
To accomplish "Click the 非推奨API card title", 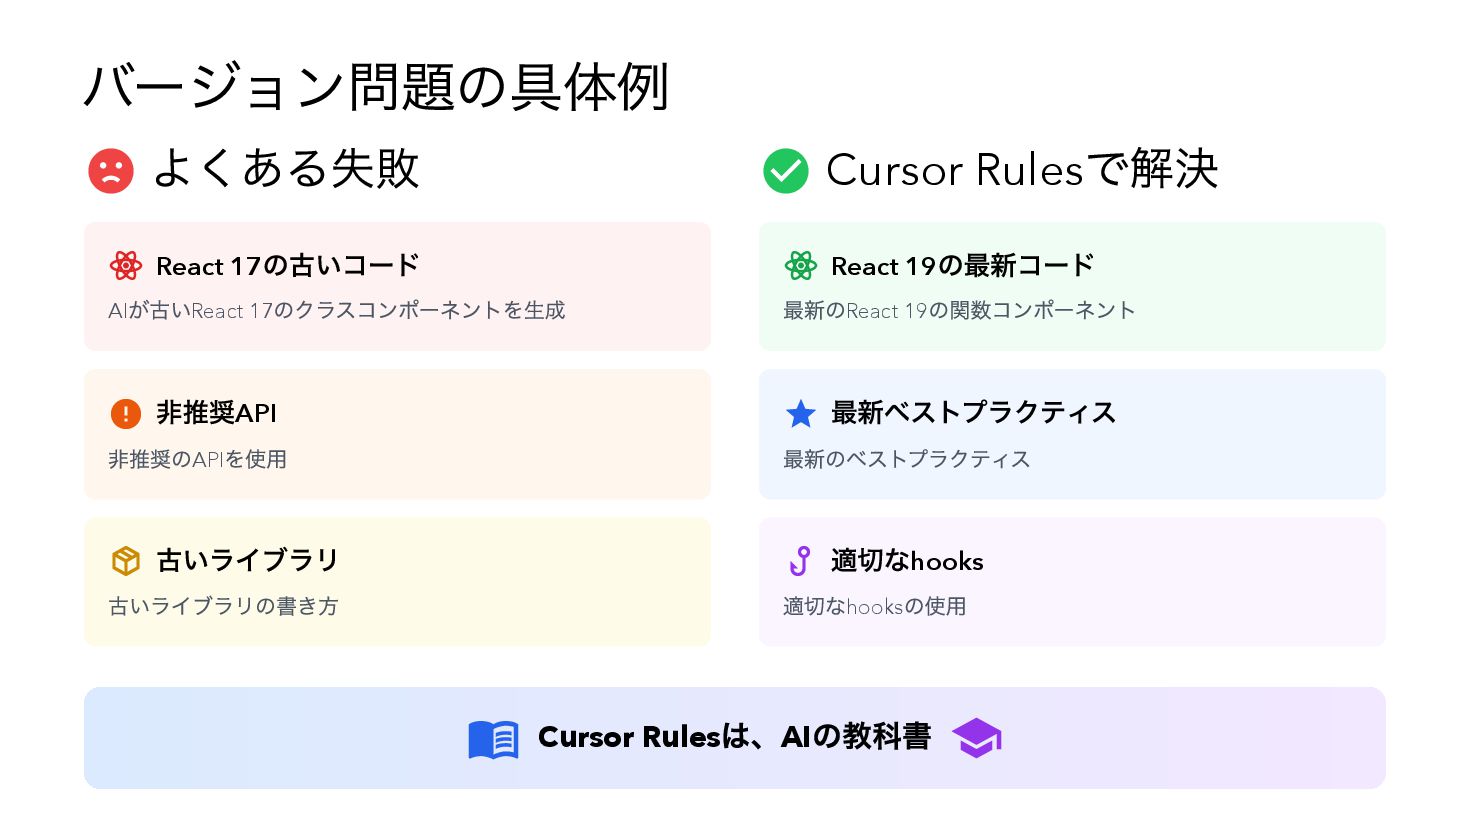I will (216, 413).
